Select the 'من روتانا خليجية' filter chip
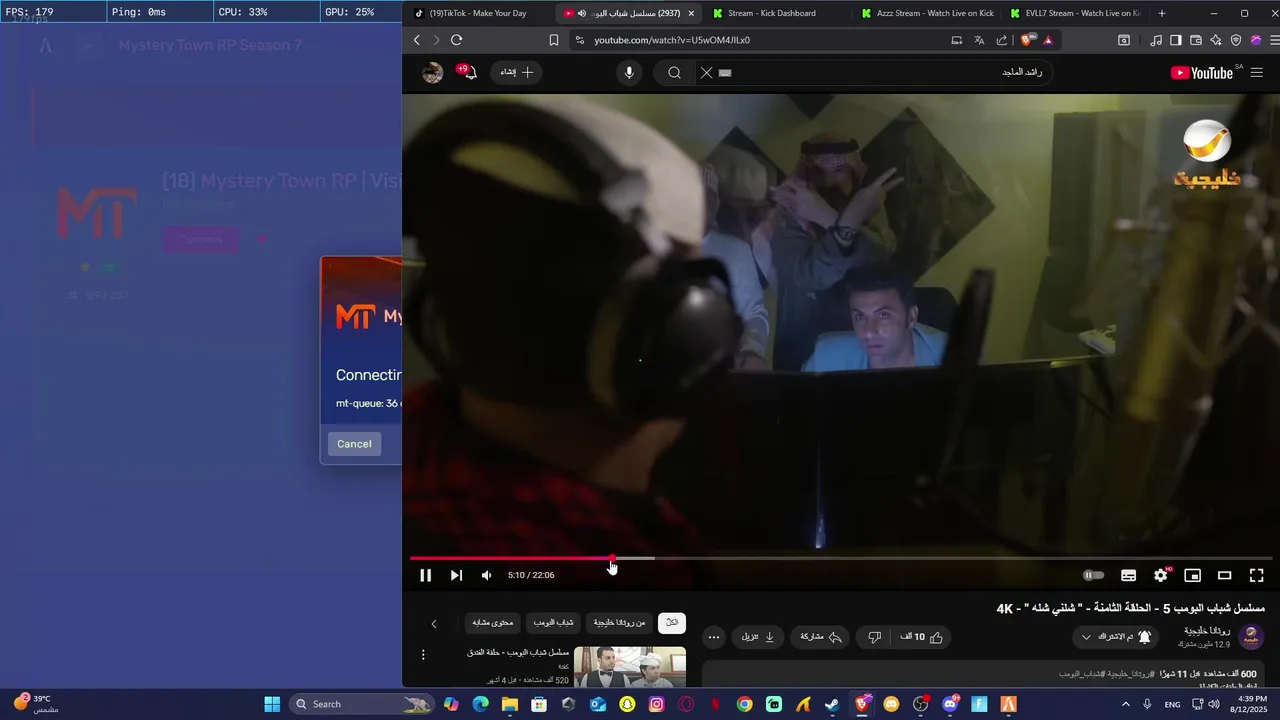 click(x=619, y=623)
